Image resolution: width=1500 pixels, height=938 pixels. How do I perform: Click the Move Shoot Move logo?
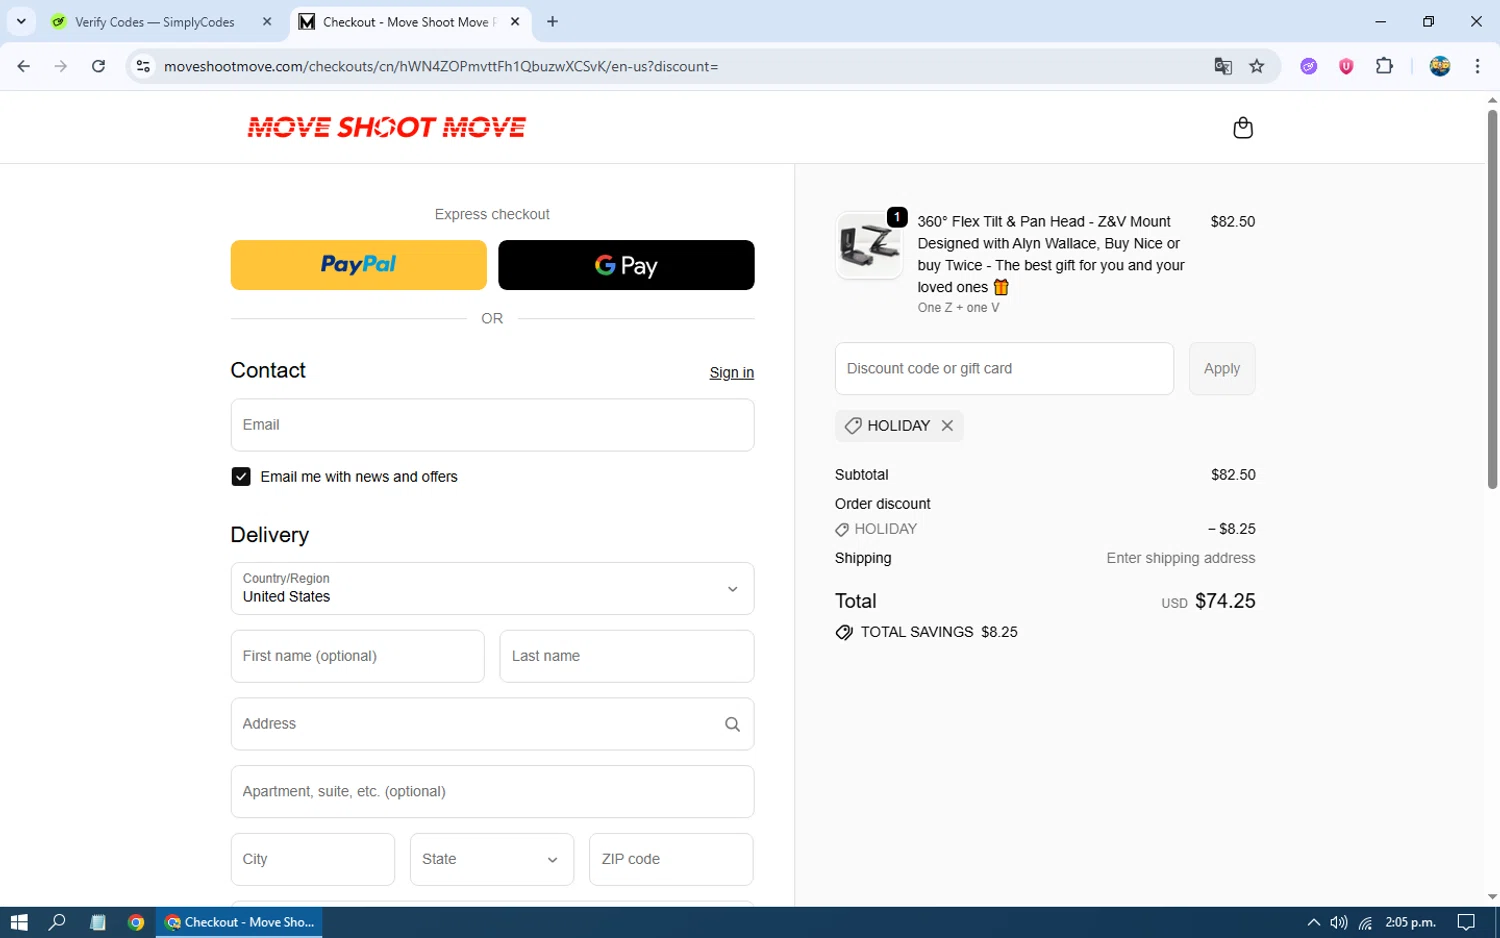coord(387,127)
